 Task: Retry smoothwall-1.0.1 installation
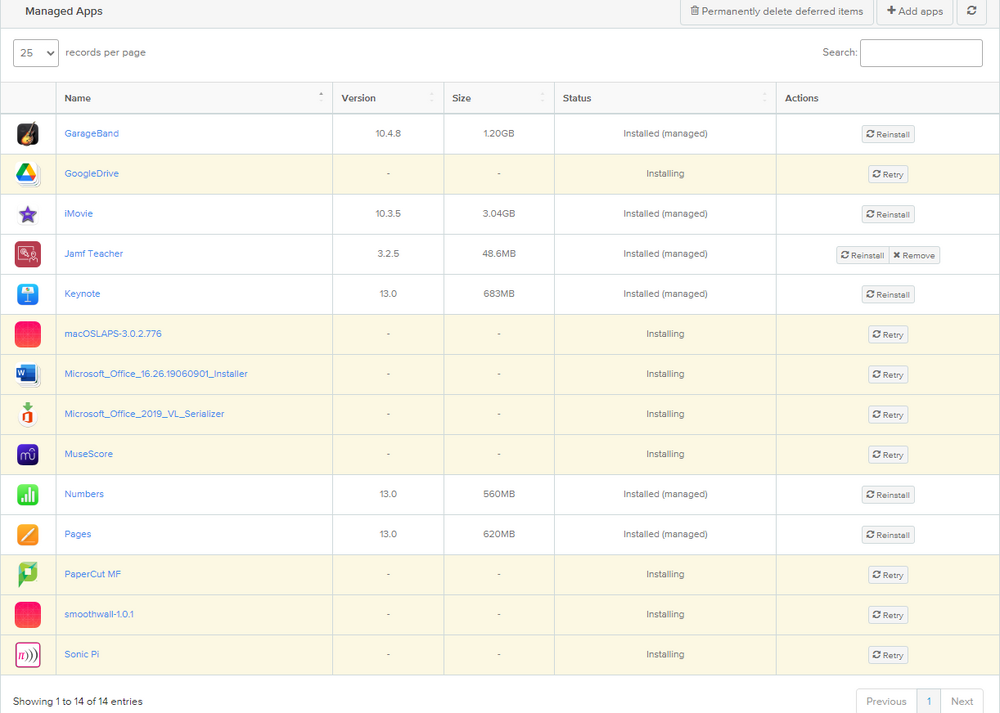coord(888,615)
